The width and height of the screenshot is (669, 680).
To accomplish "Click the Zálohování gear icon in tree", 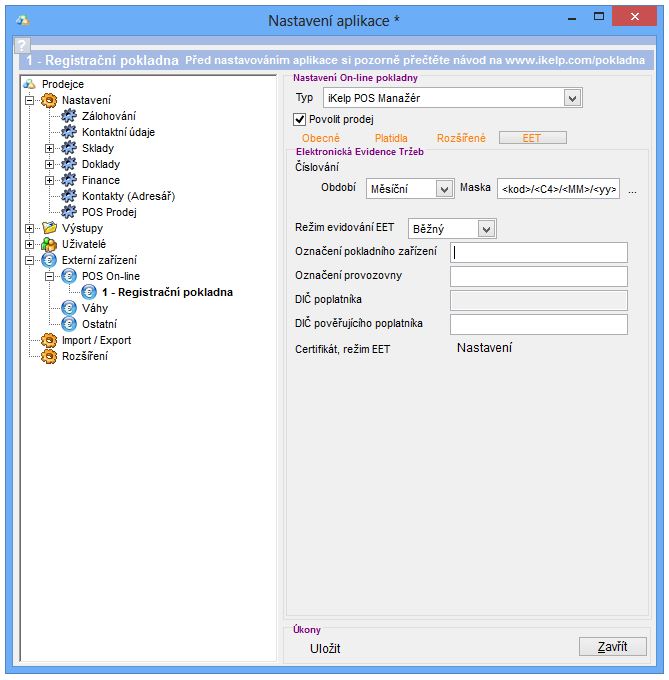I will click(x=69, y=116).
